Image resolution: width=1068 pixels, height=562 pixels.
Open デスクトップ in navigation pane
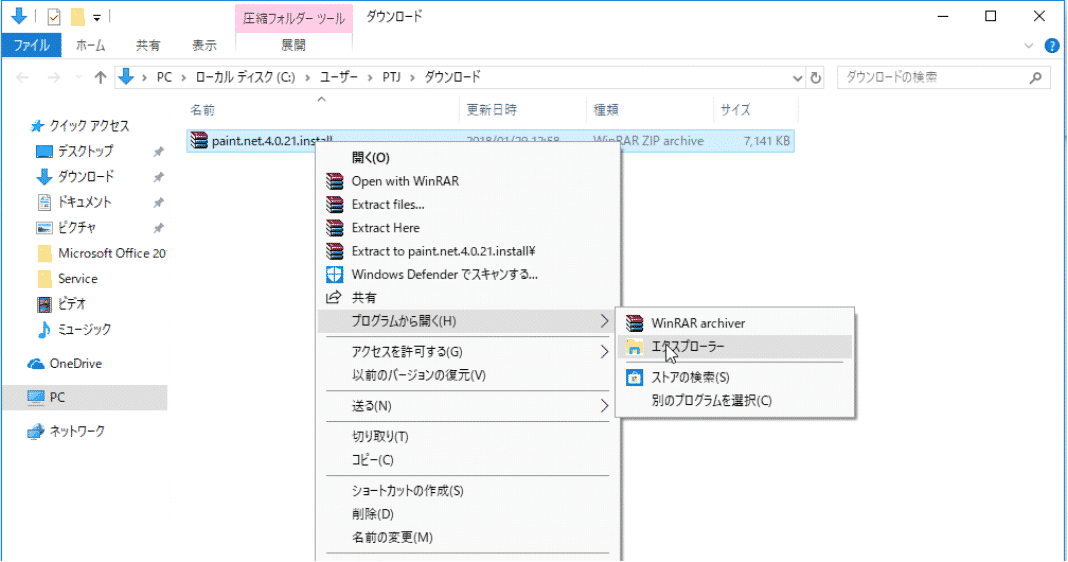click(x=85, y=151)
